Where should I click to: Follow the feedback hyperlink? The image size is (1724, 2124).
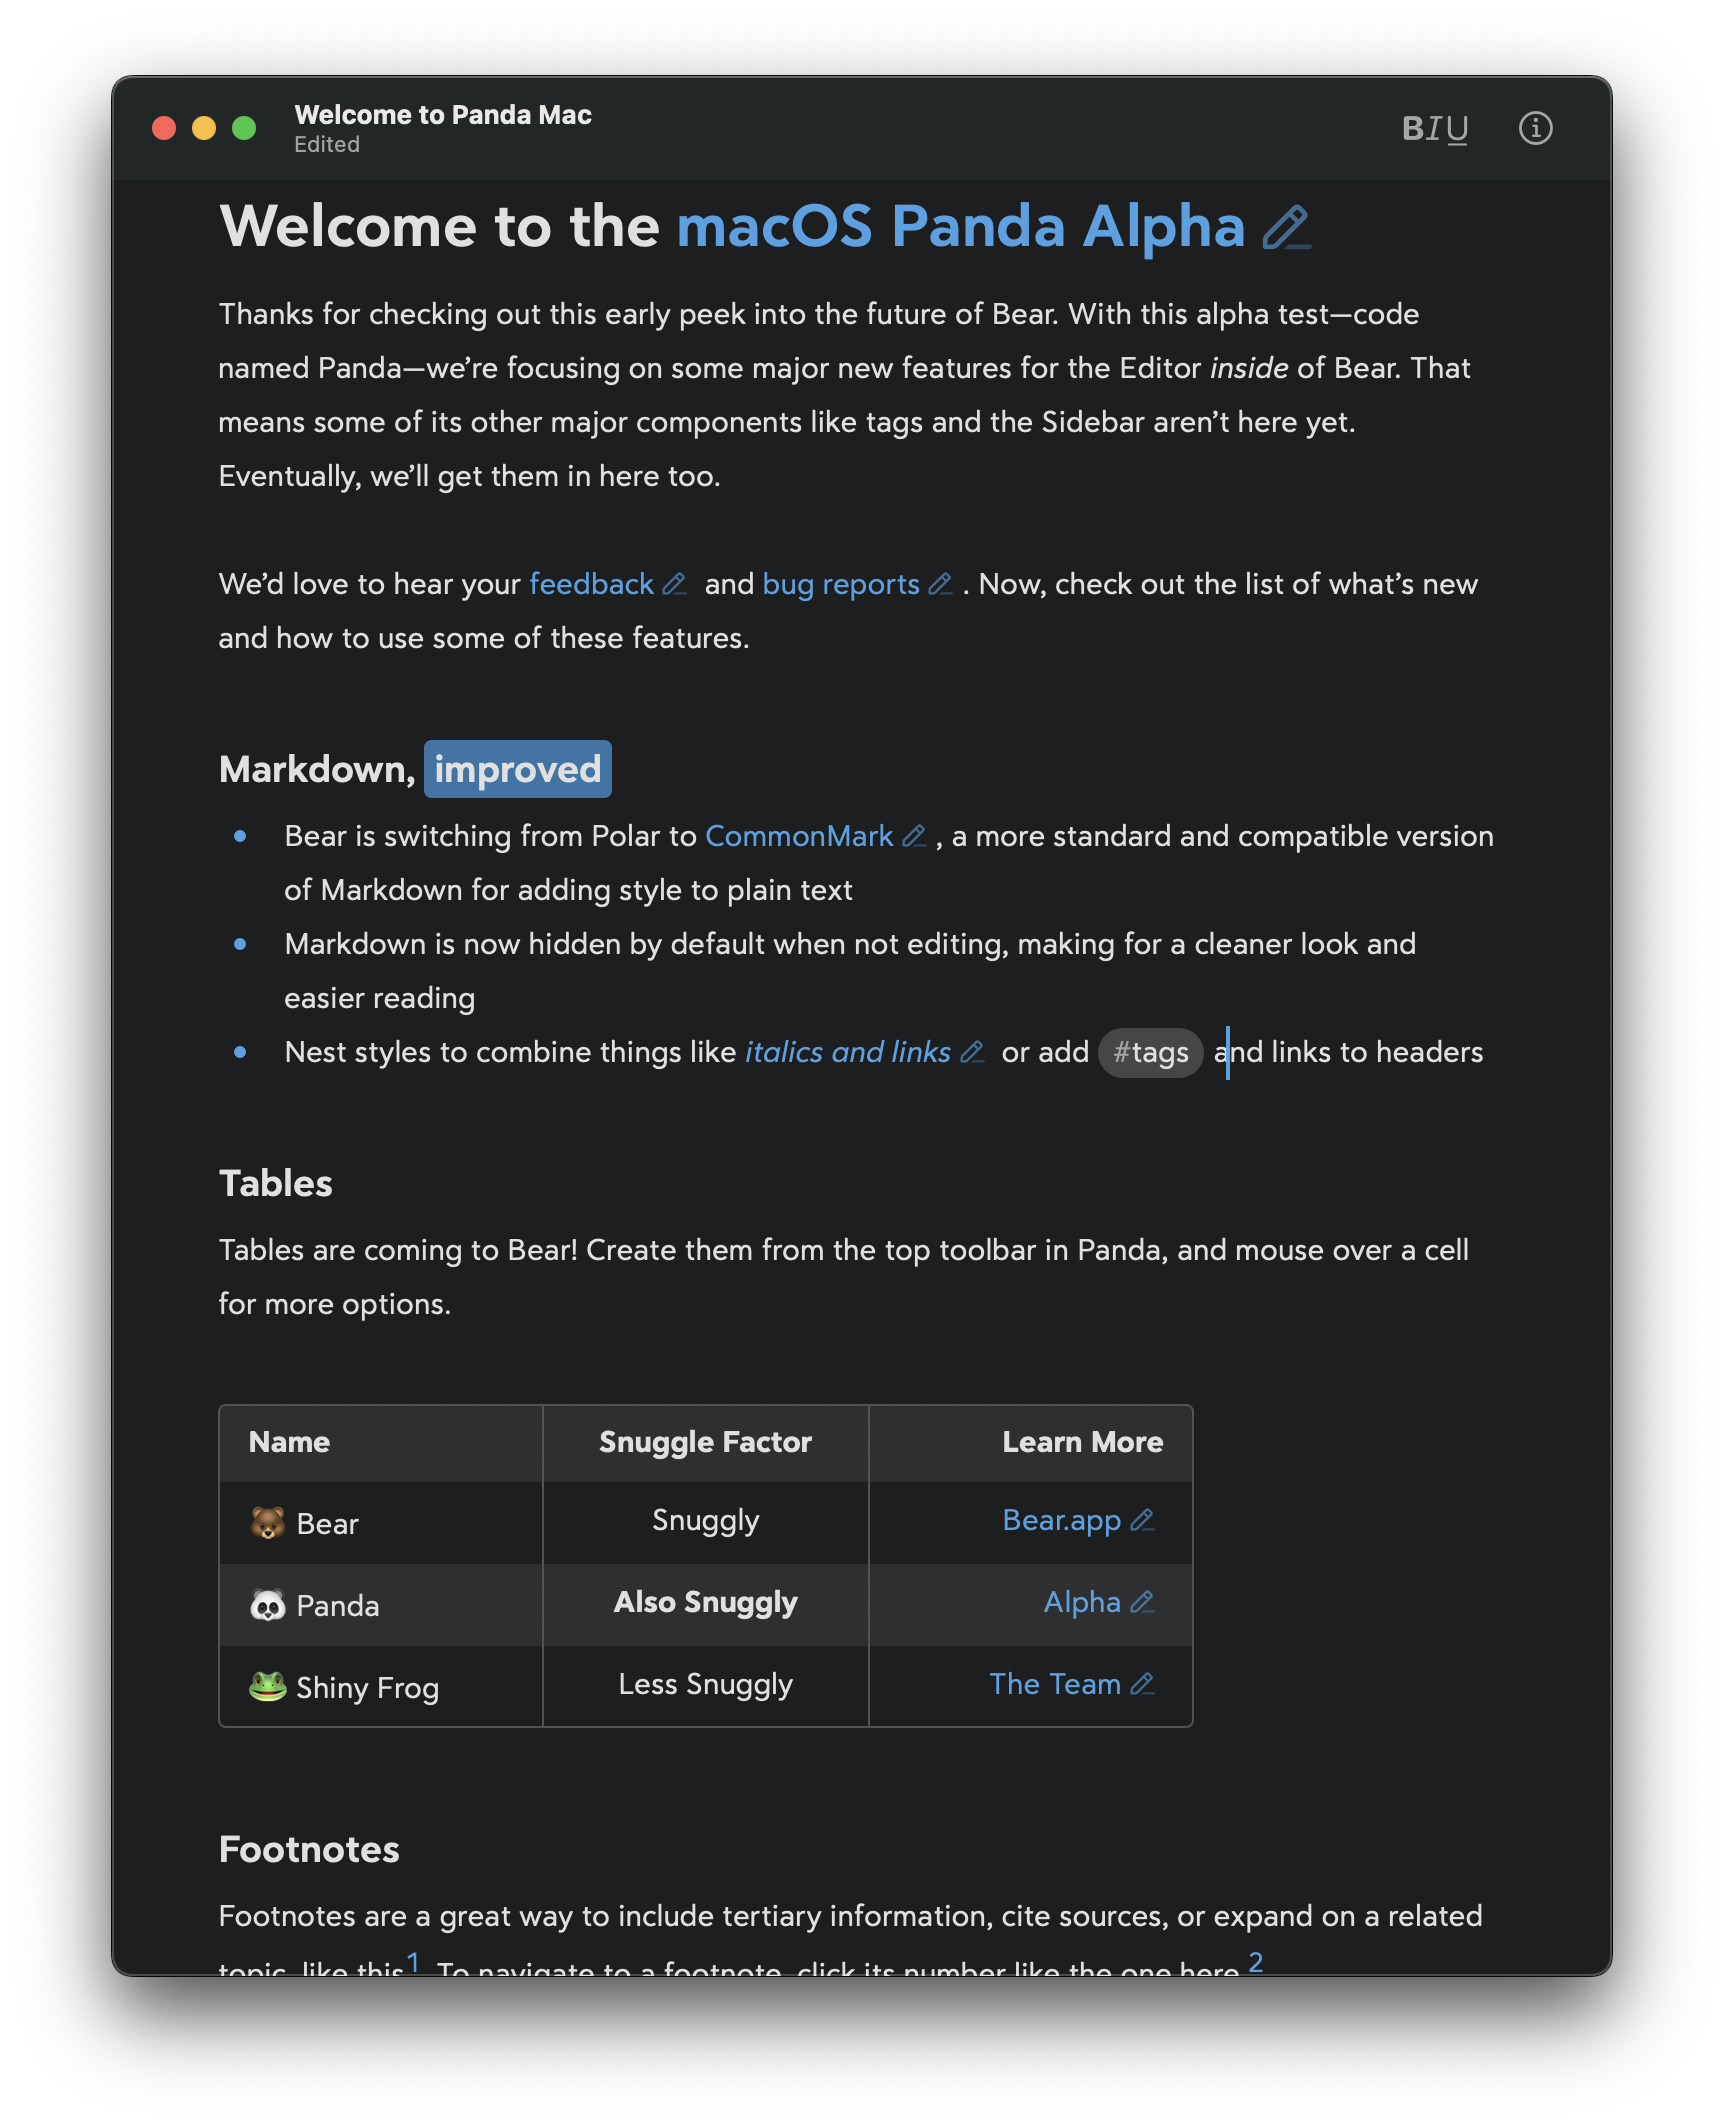(591, 584)
